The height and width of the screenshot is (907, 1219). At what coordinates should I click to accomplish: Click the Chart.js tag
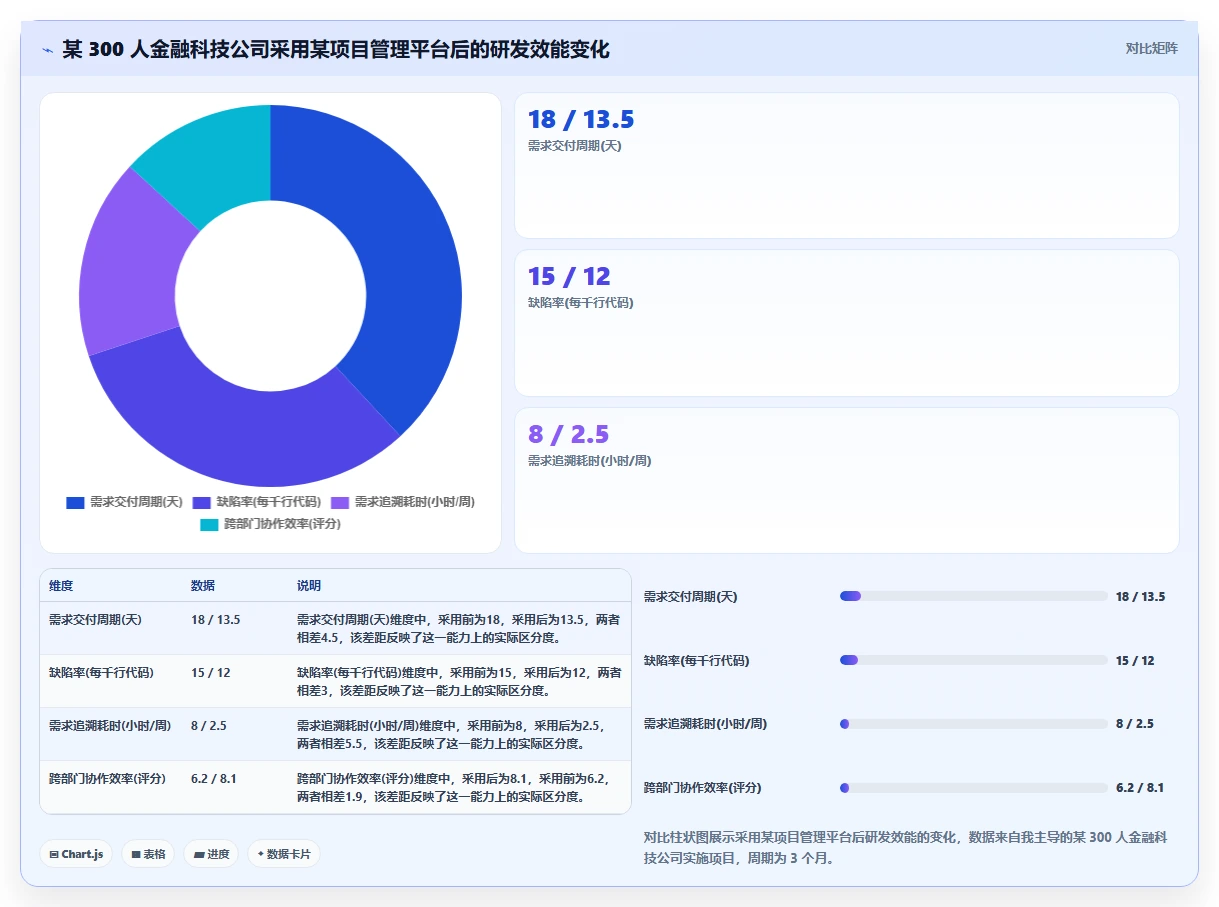click(x=76, y=854)
